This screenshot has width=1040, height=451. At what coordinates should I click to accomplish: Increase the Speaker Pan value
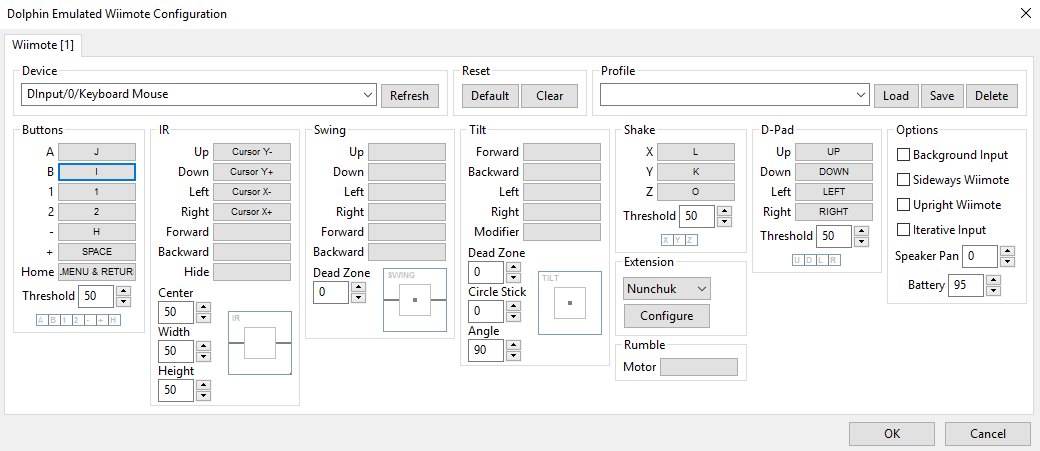1008,251
